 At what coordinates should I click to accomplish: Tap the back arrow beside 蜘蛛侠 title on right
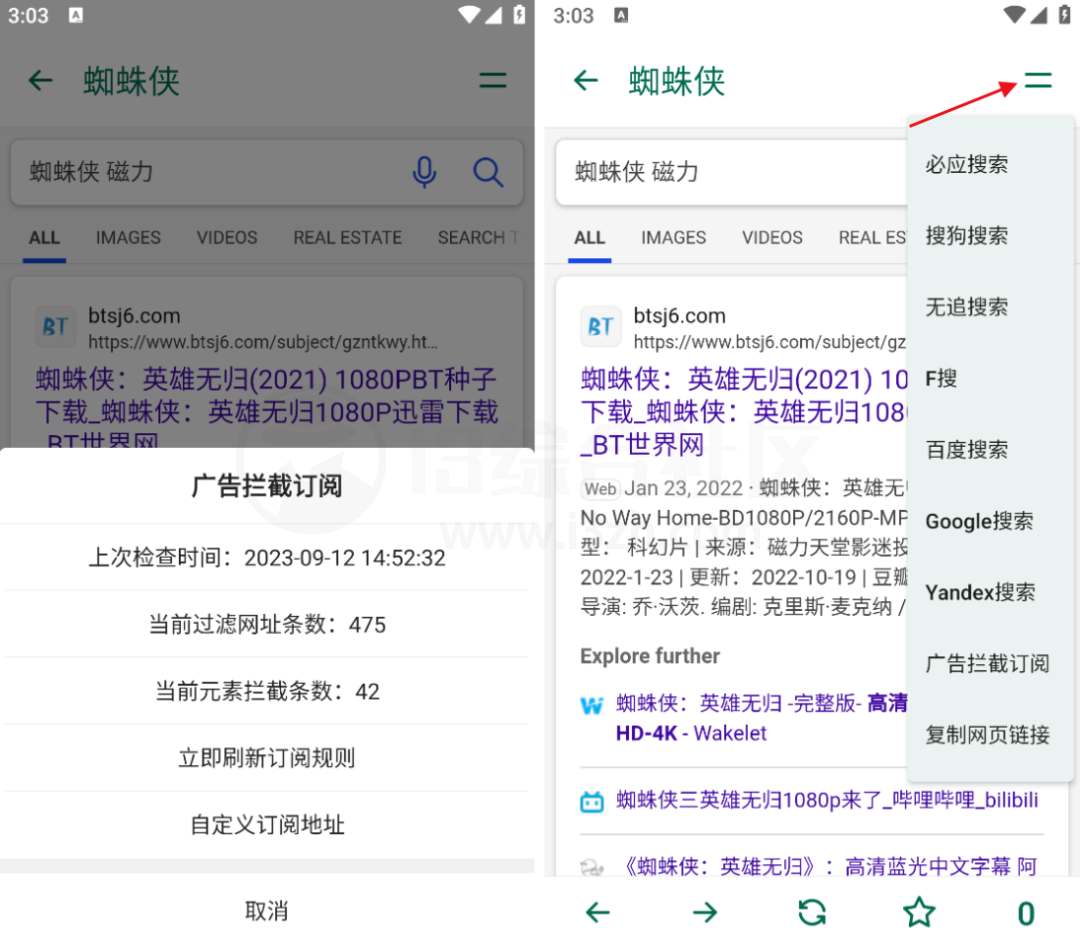tap(585, 81)
